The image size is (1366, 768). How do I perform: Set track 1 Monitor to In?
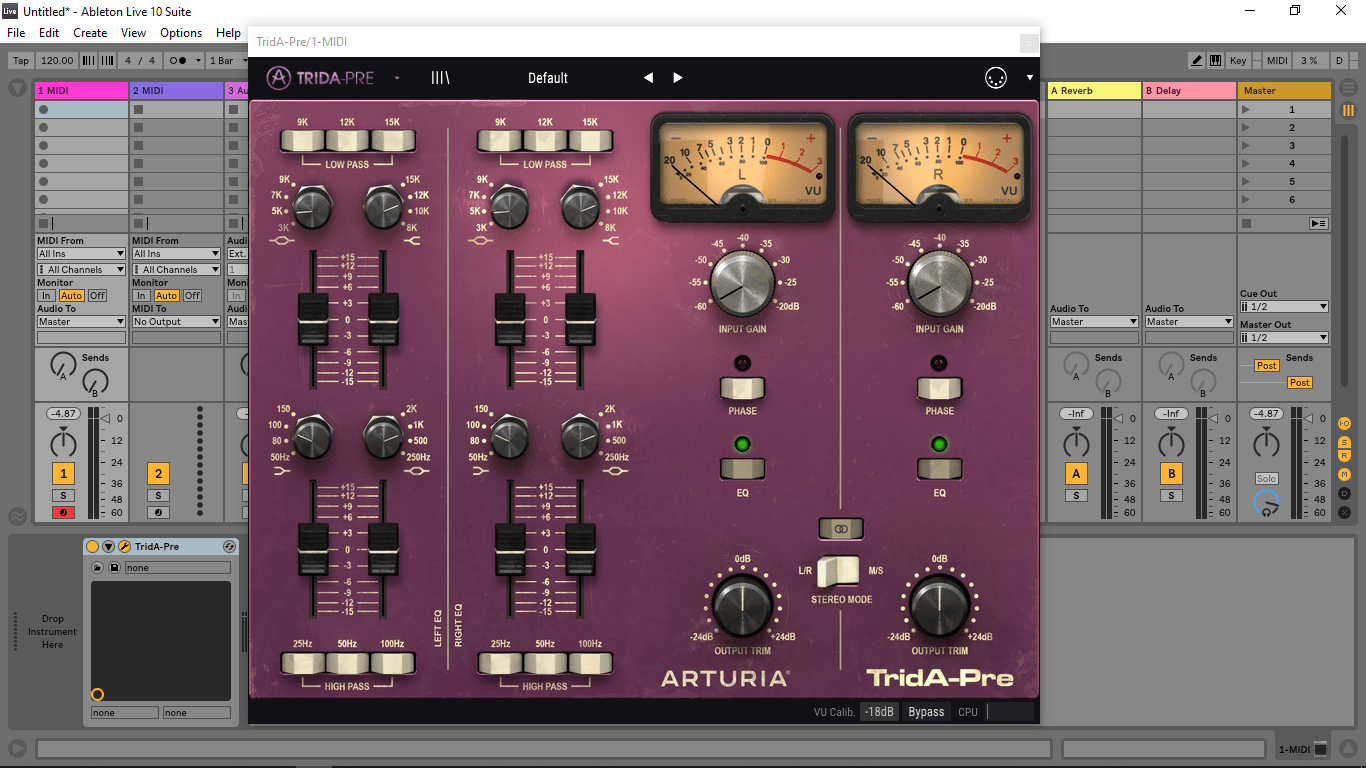click(46, 295)
